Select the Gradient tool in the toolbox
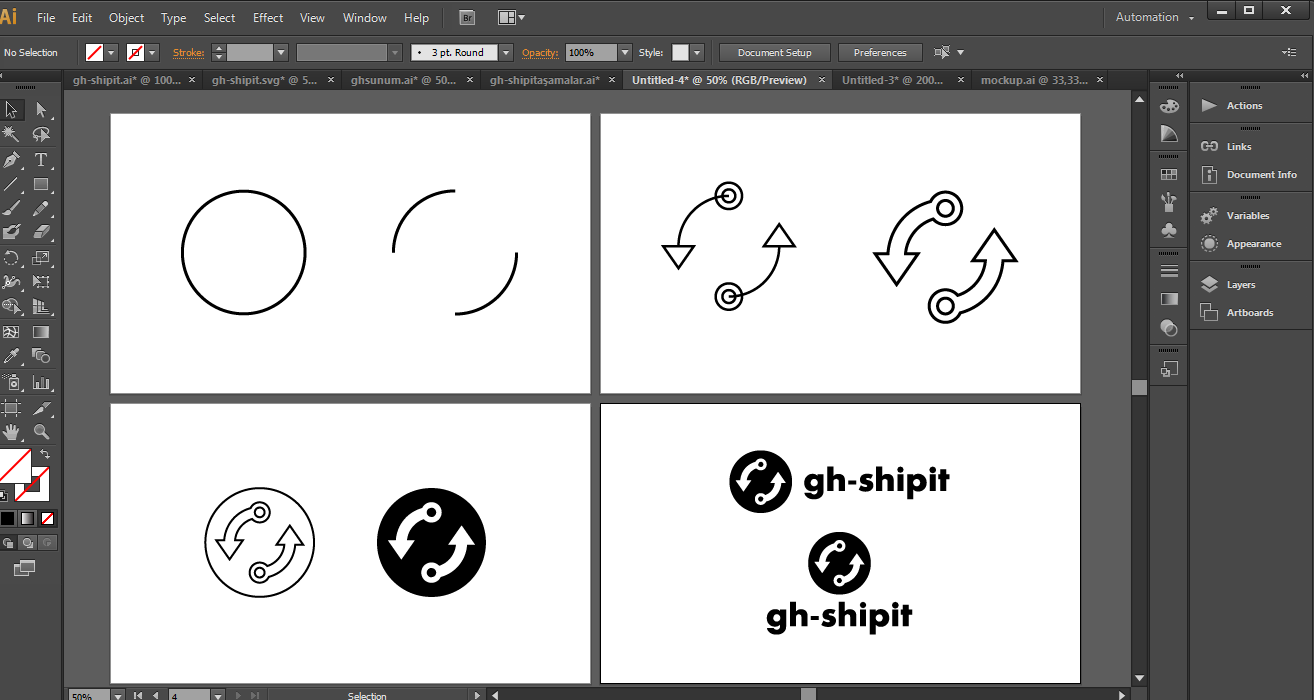This screenshot has height=700, width=1314. 41,332
